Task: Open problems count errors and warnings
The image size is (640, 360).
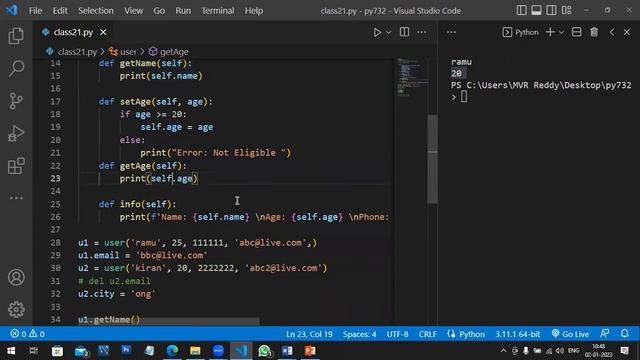Action: click(x=27, y=334)
